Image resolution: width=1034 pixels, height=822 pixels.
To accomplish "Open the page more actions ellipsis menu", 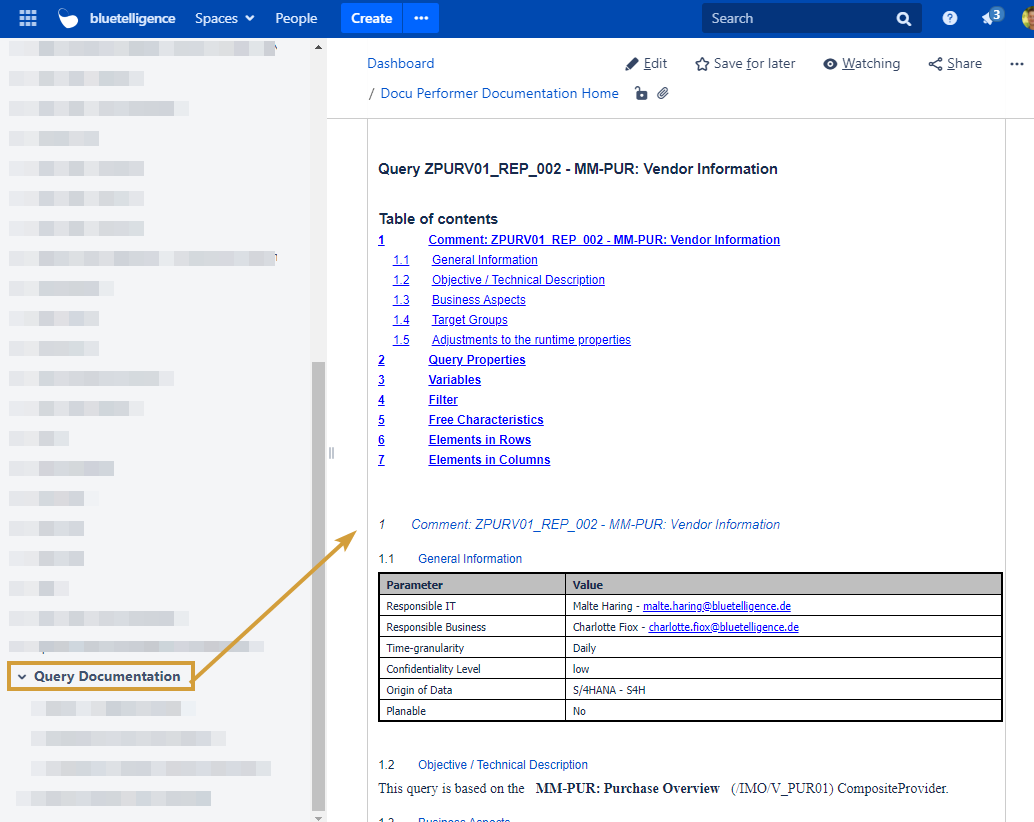I will 1017,63.
